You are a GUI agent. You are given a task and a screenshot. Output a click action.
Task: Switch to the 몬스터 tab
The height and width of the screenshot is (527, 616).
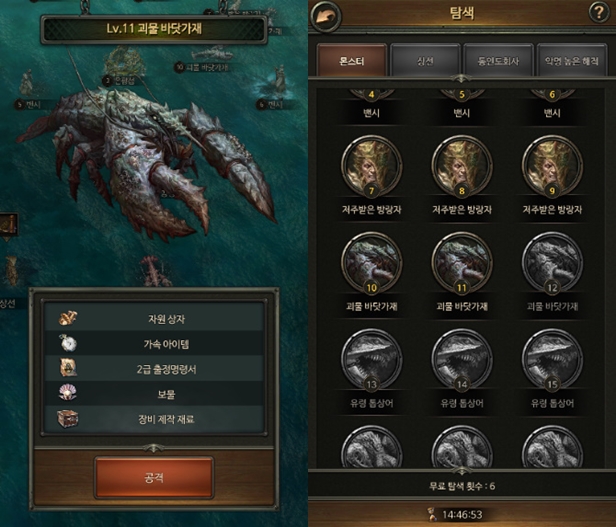click(352, 60)
